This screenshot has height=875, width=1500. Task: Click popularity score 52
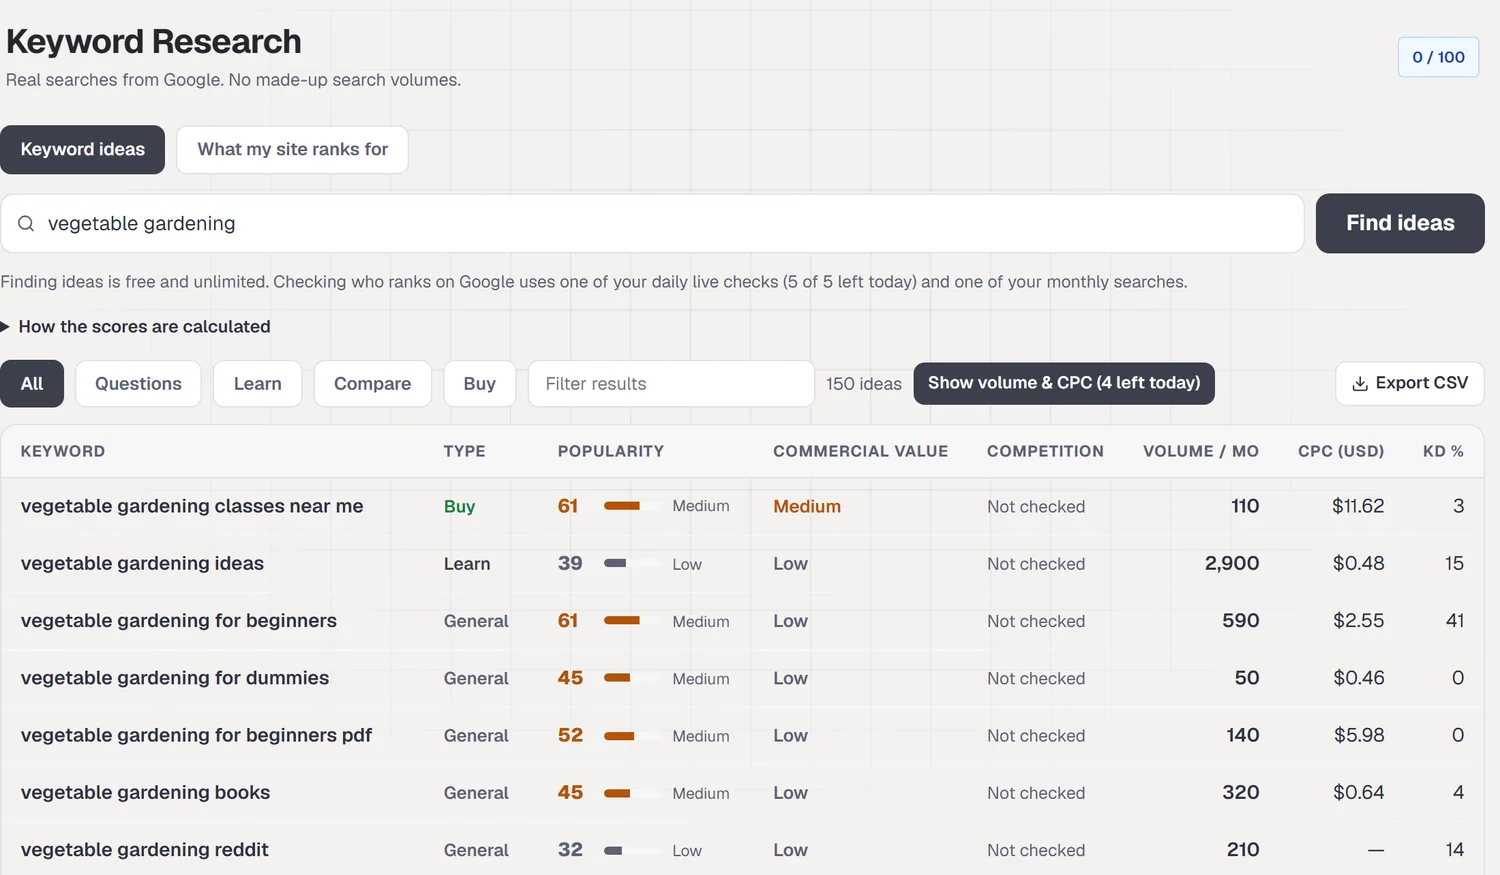coord(570,735)
